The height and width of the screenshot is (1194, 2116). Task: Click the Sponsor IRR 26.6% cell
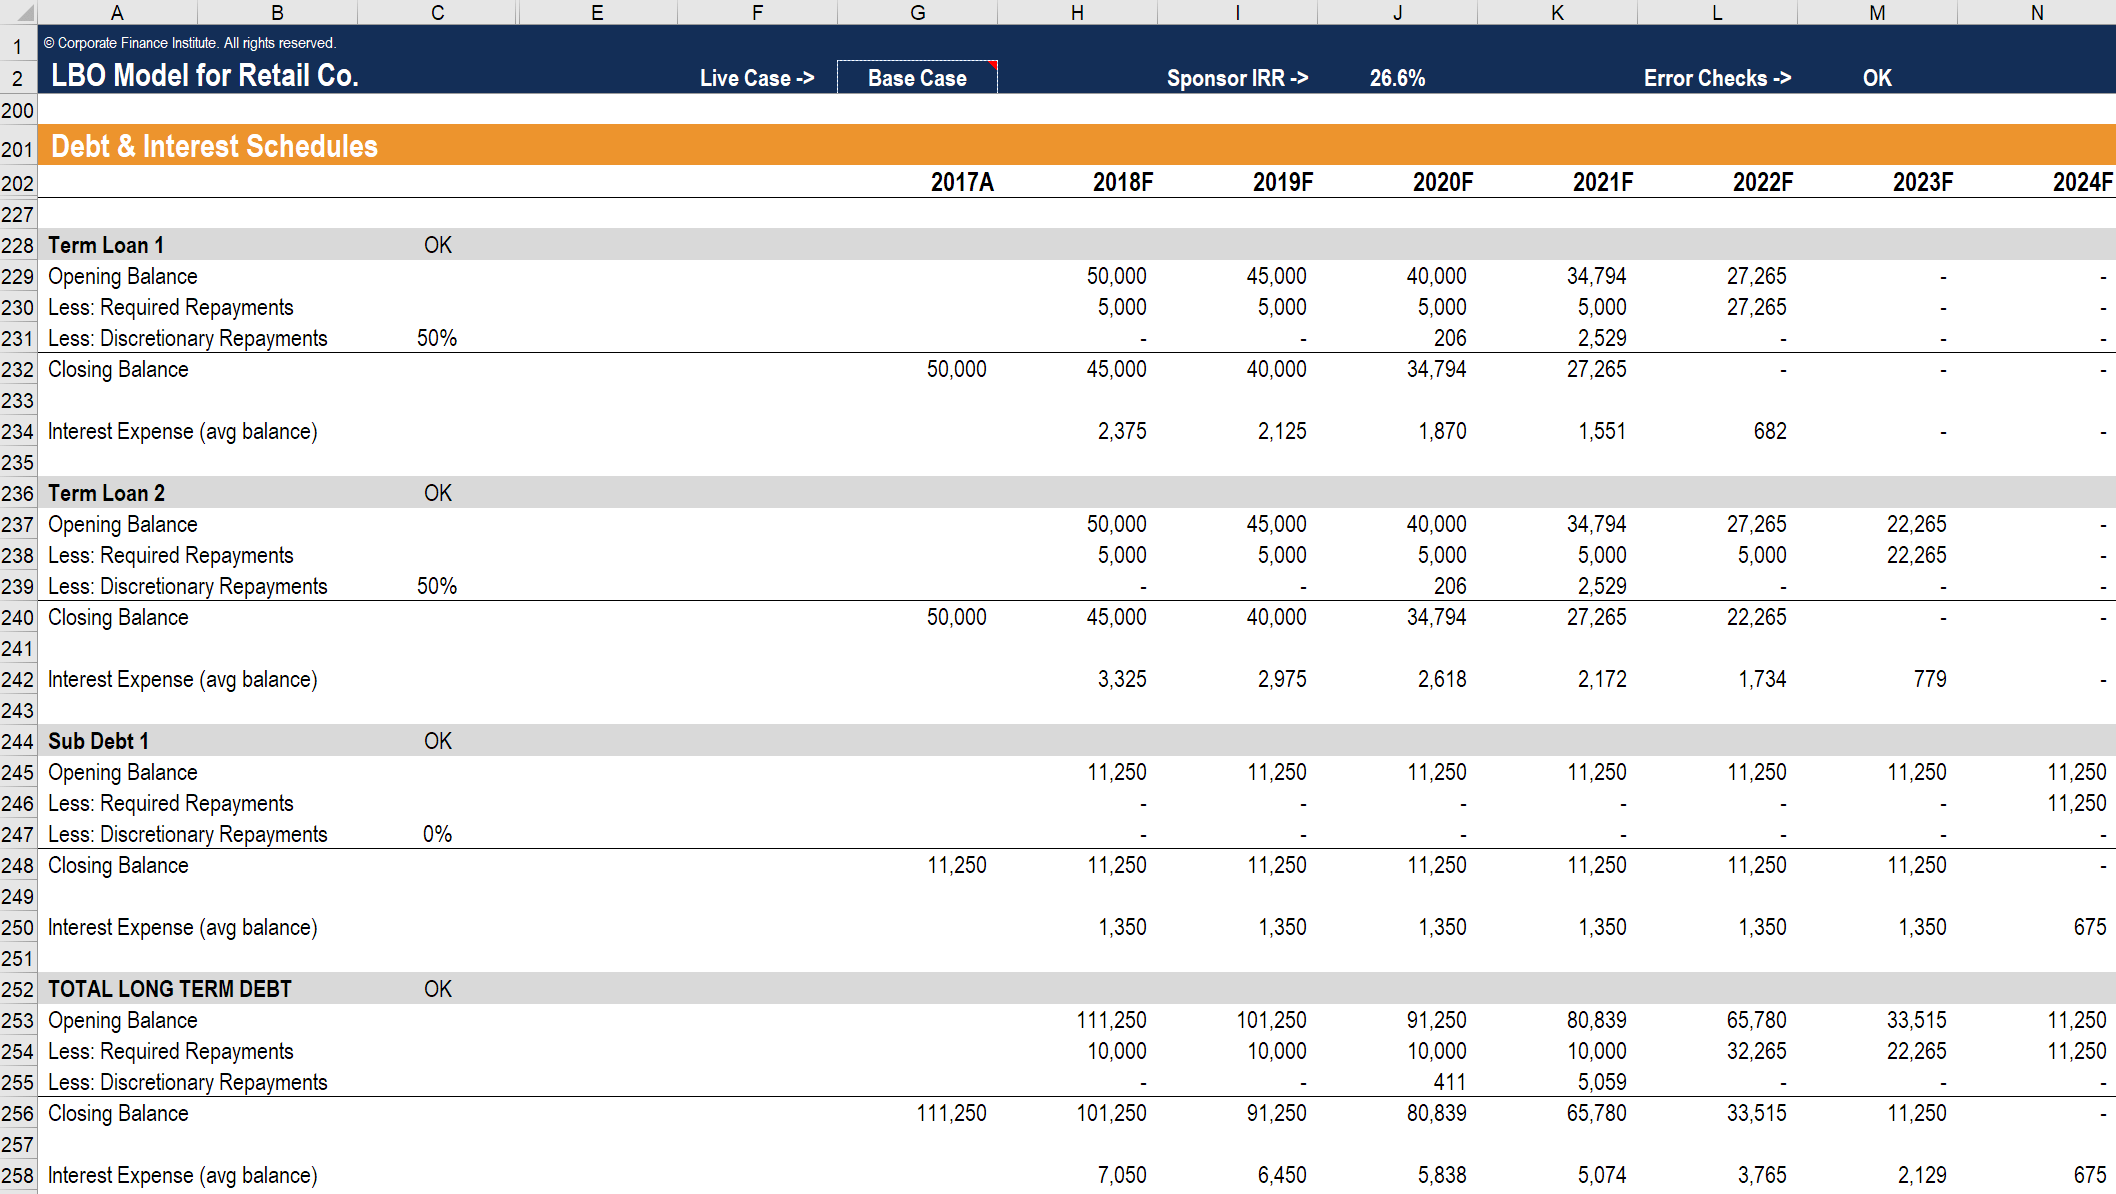pos(1397,78)
